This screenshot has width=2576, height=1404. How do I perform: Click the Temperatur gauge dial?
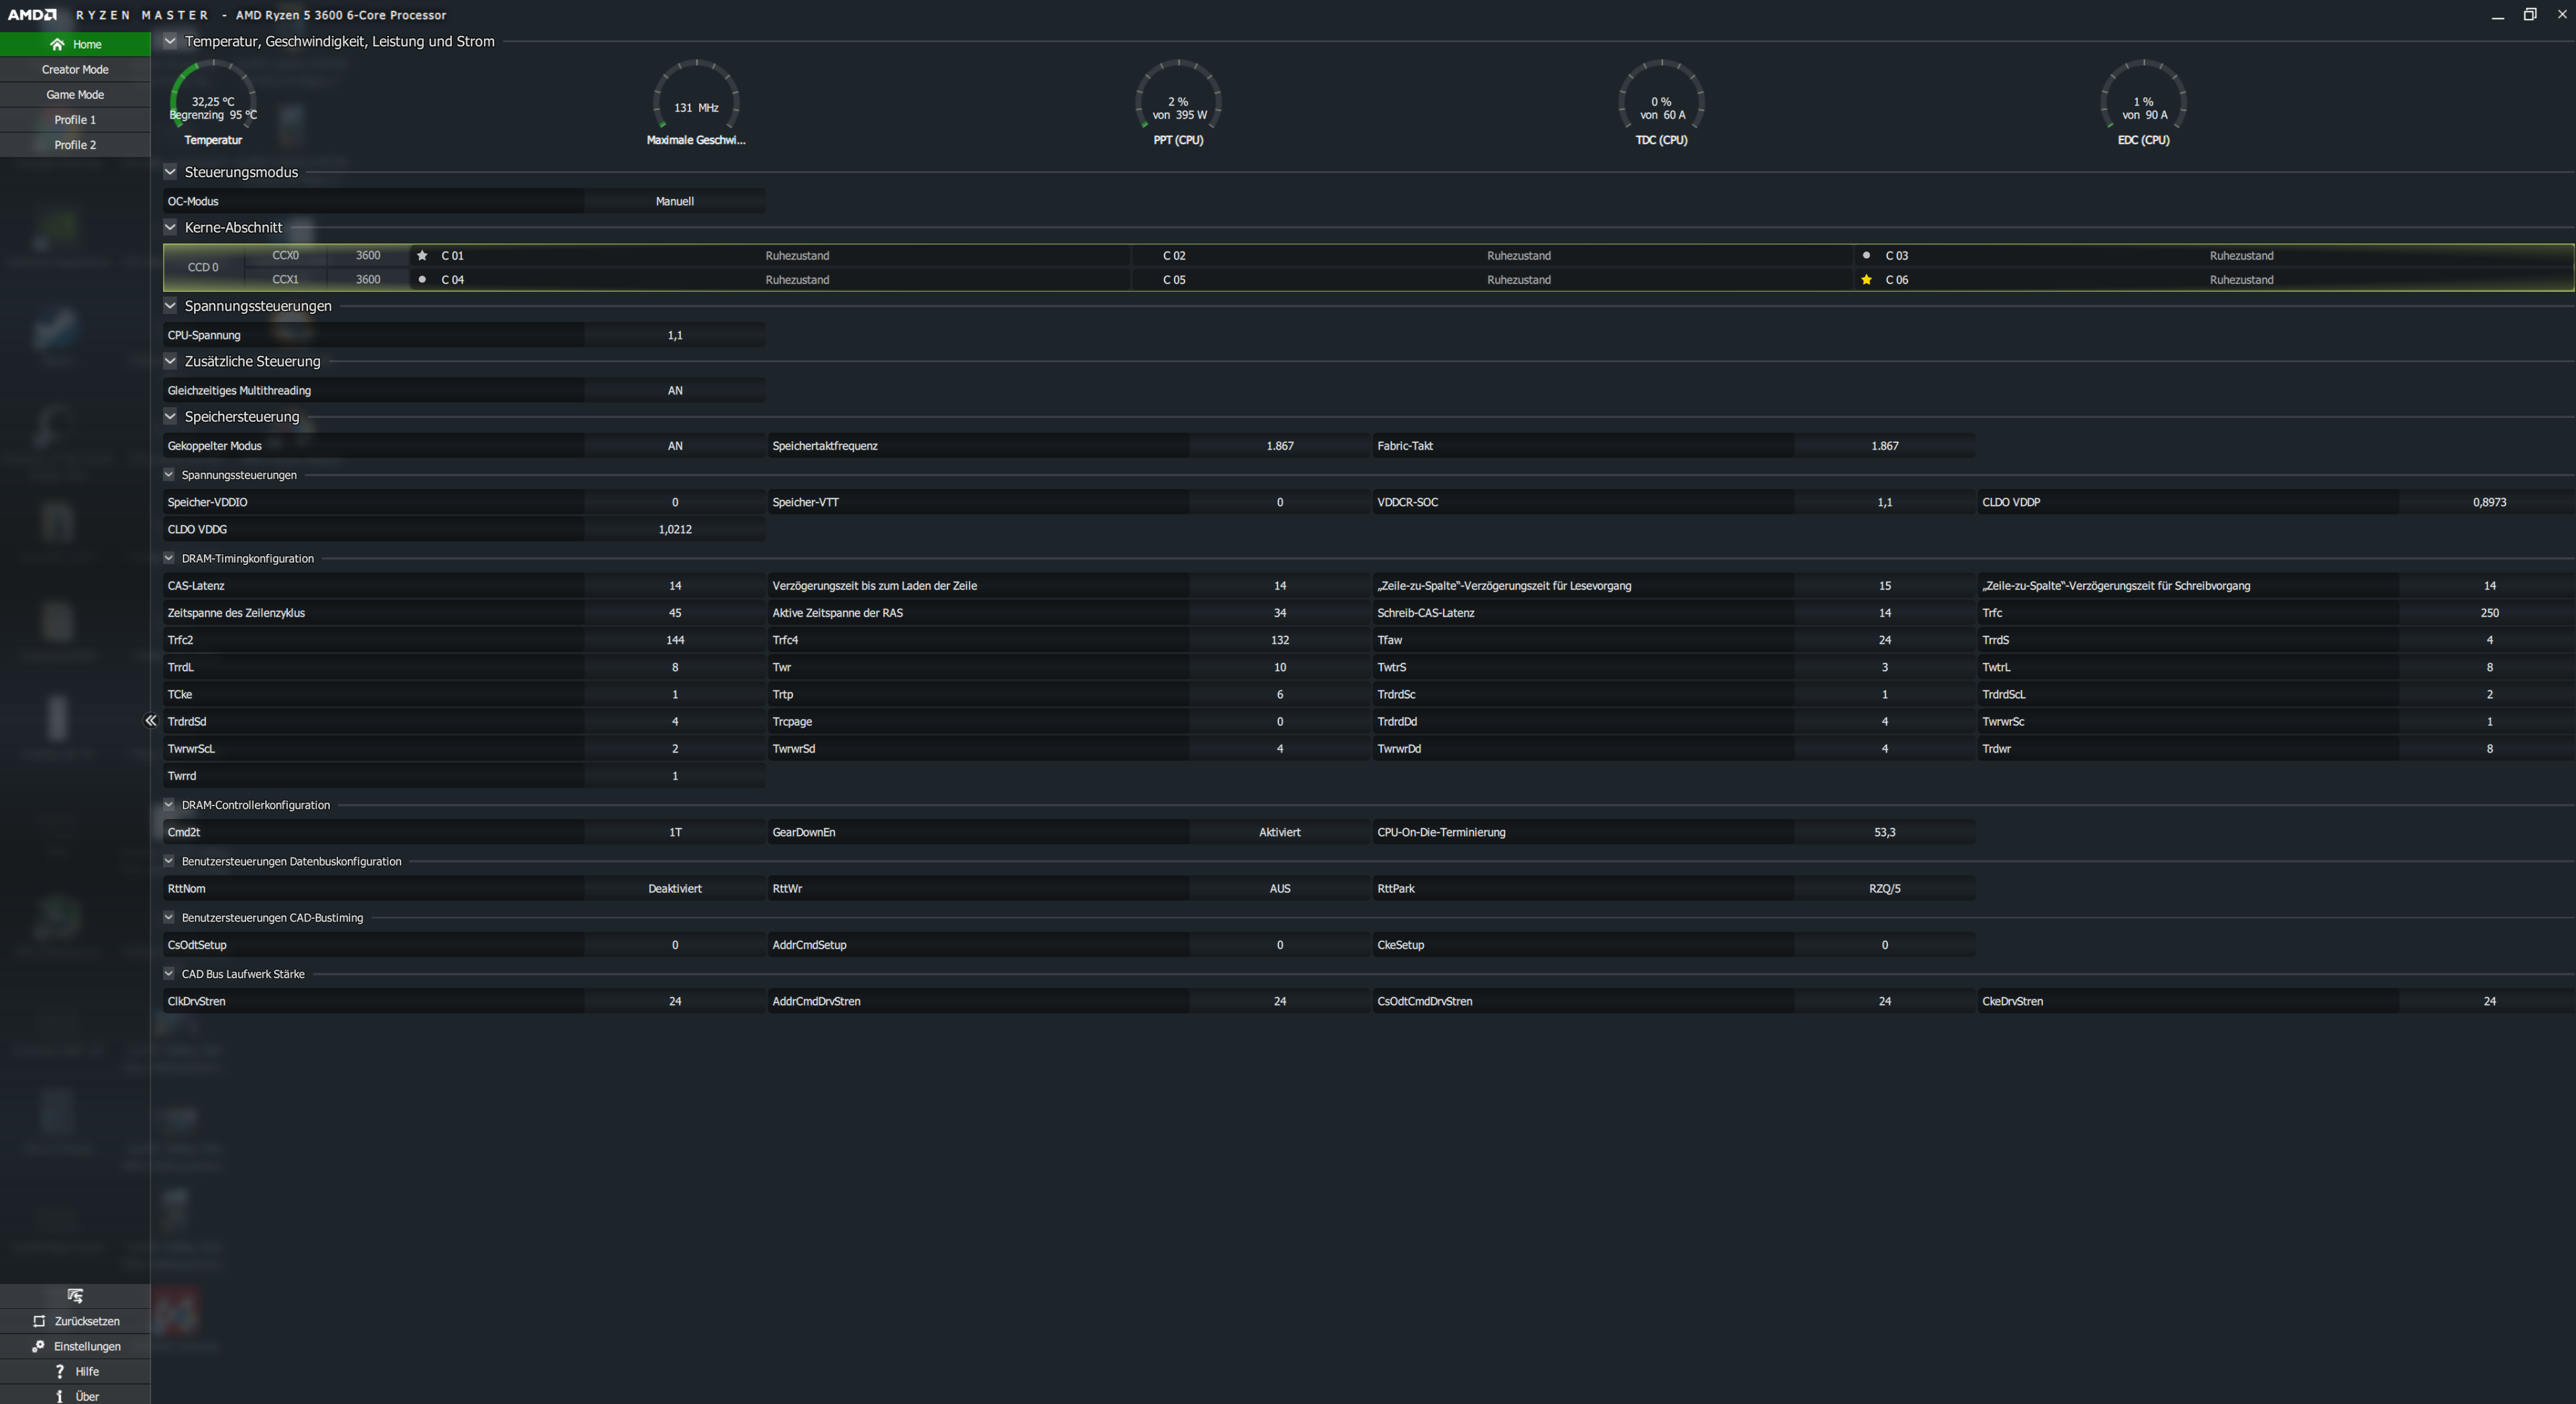point(213,100)
